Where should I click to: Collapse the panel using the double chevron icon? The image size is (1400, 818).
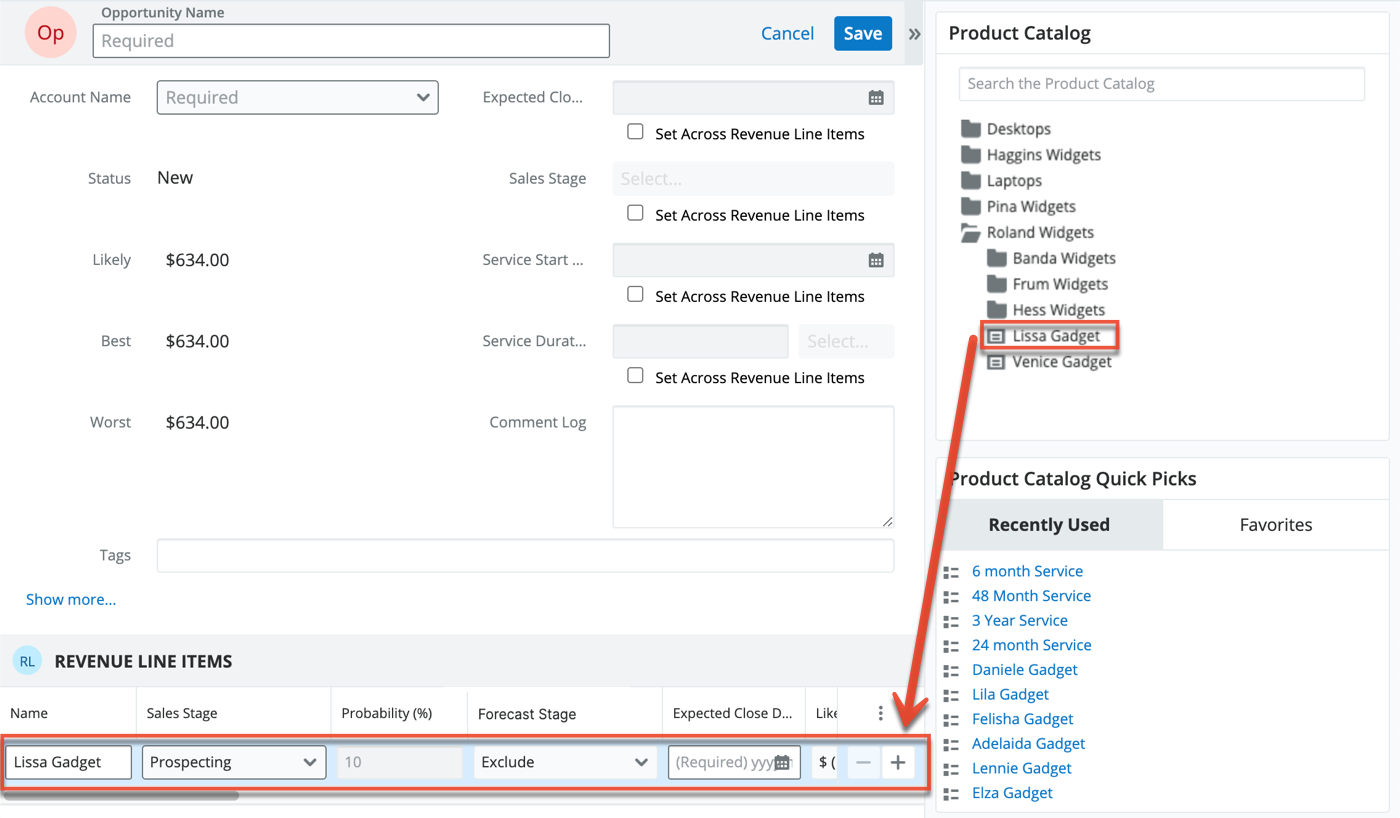(914, 32)
